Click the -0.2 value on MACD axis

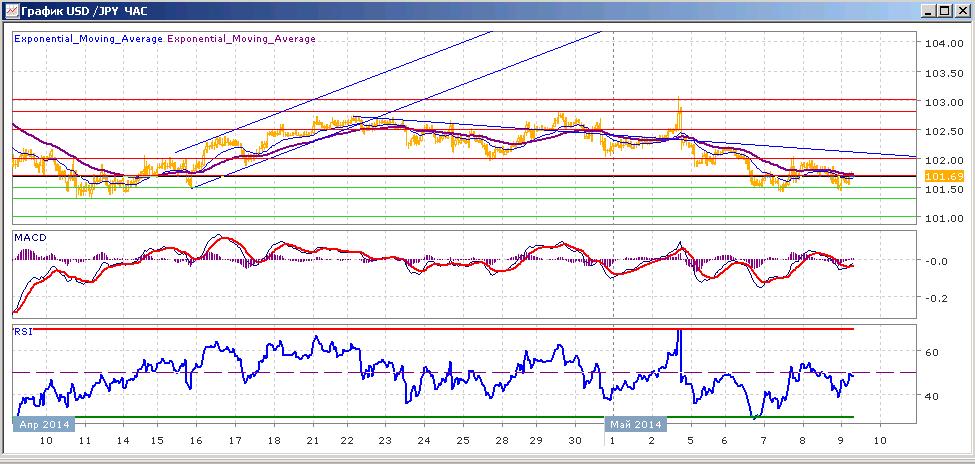tap(937, 298)
